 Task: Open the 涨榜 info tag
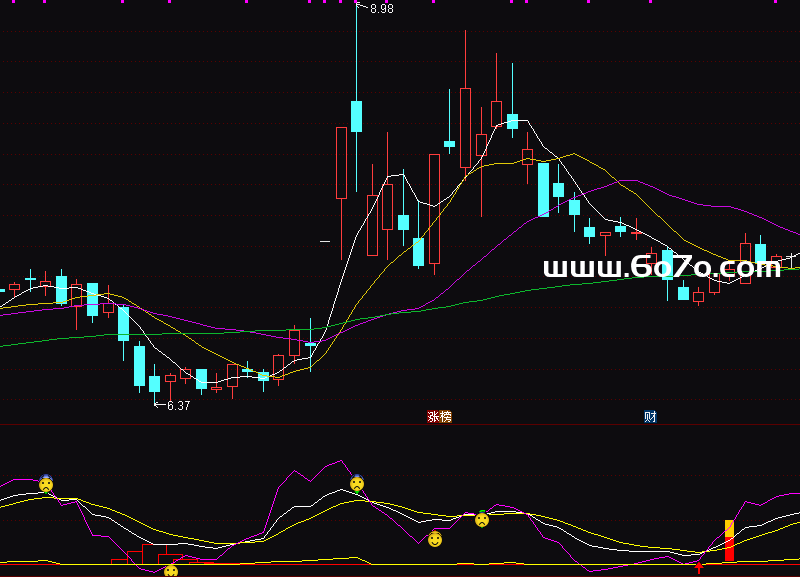pos(439,416)
